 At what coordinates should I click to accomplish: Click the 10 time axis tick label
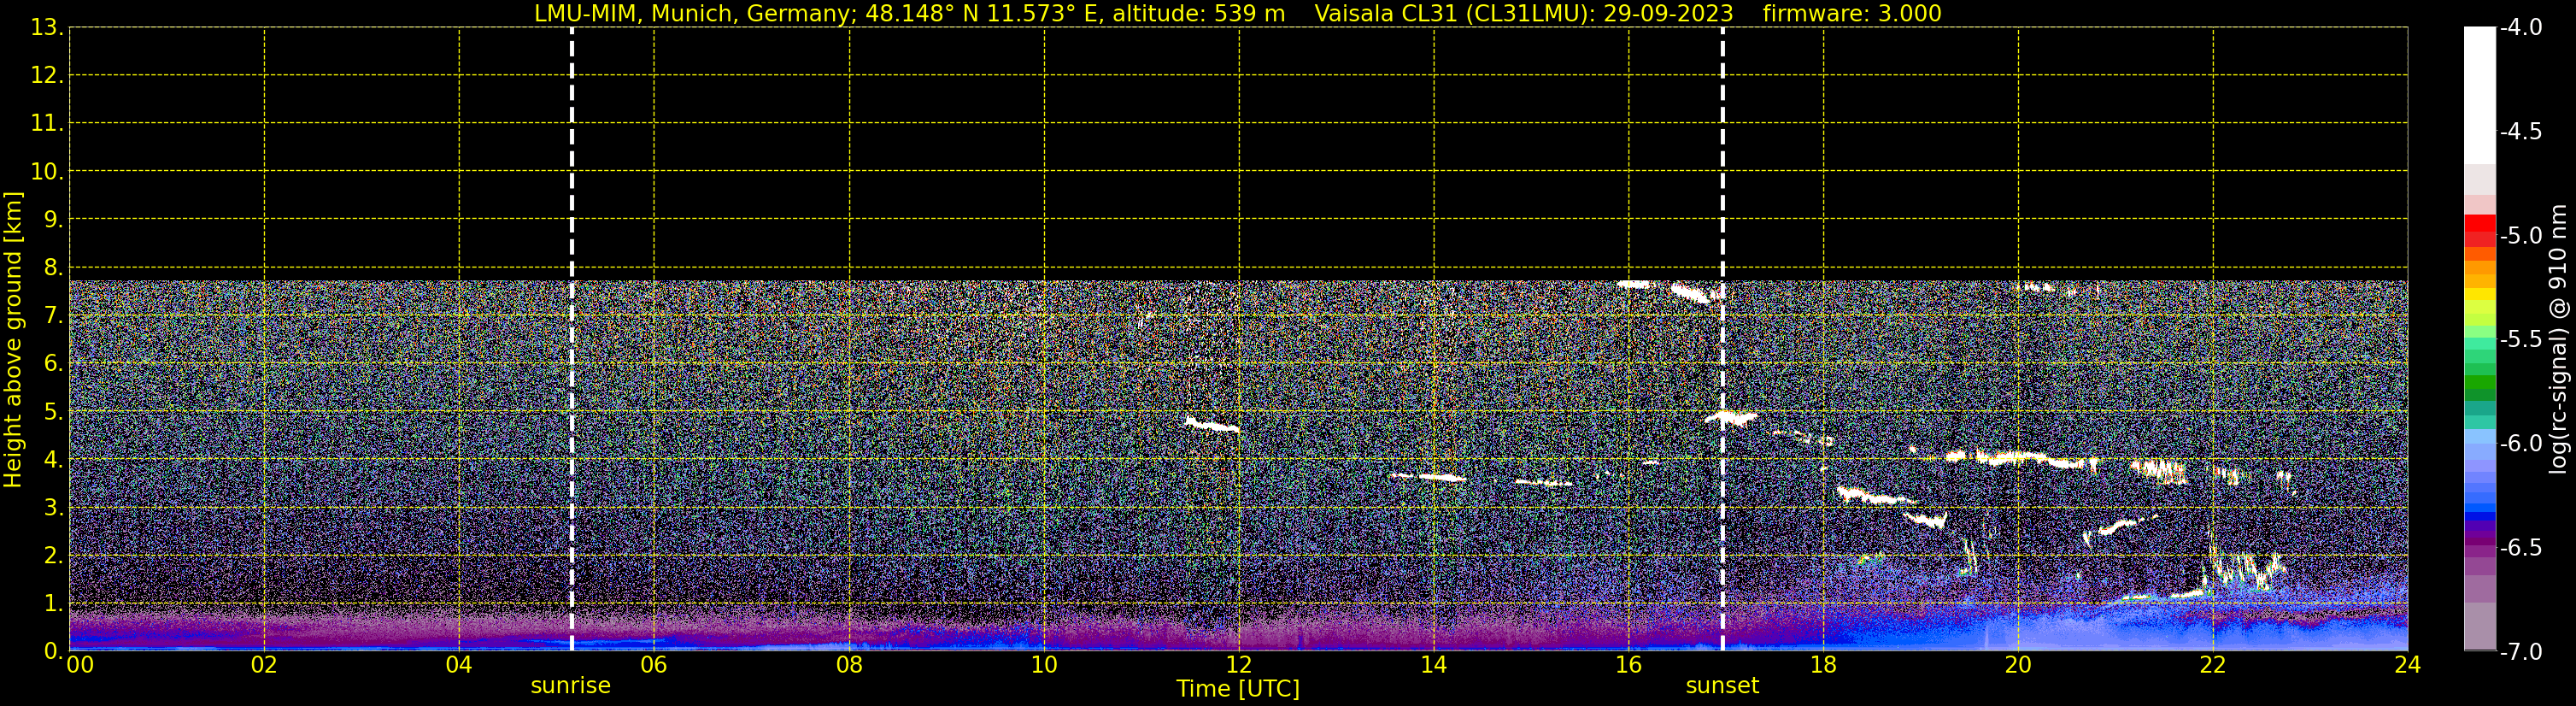(1044, 665)
